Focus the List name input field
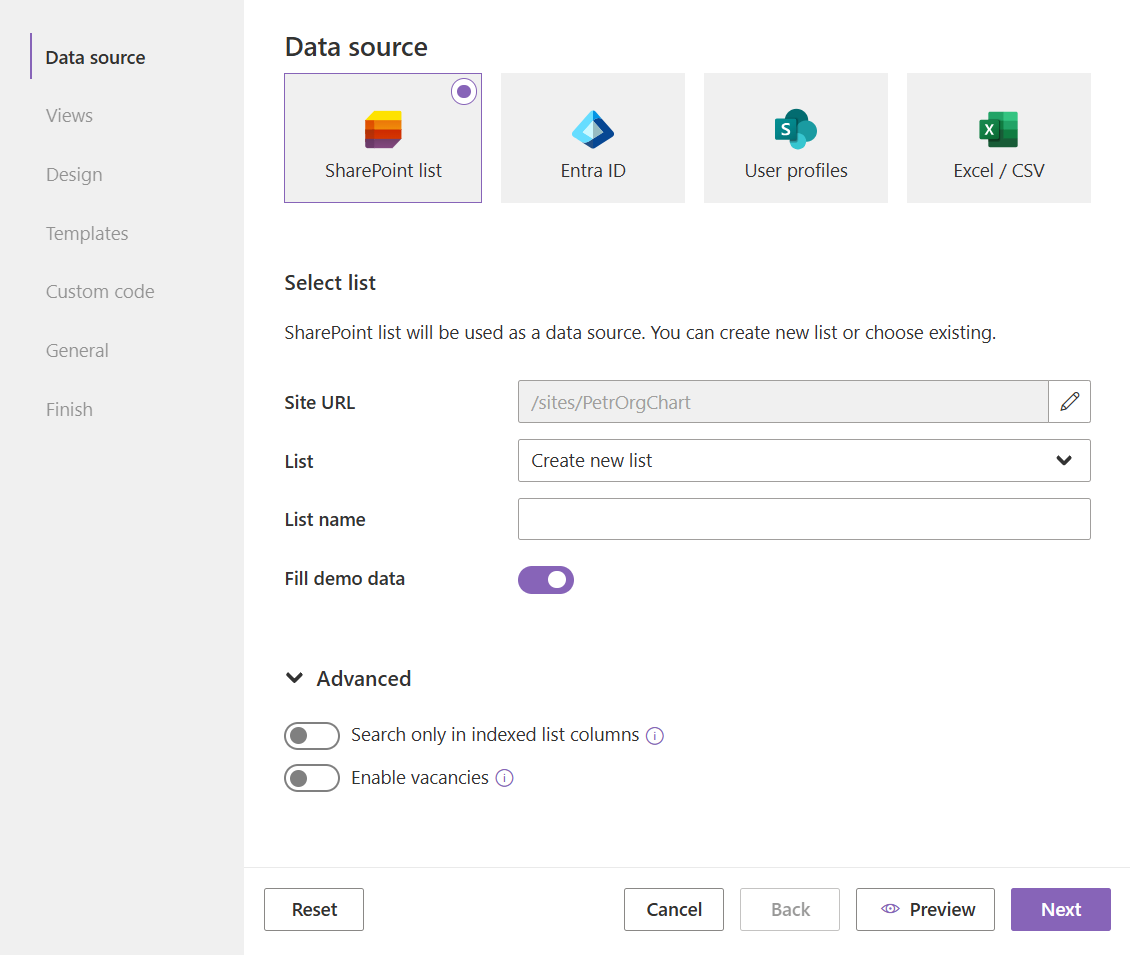The image size is (1130, 955). coord(804,519)
